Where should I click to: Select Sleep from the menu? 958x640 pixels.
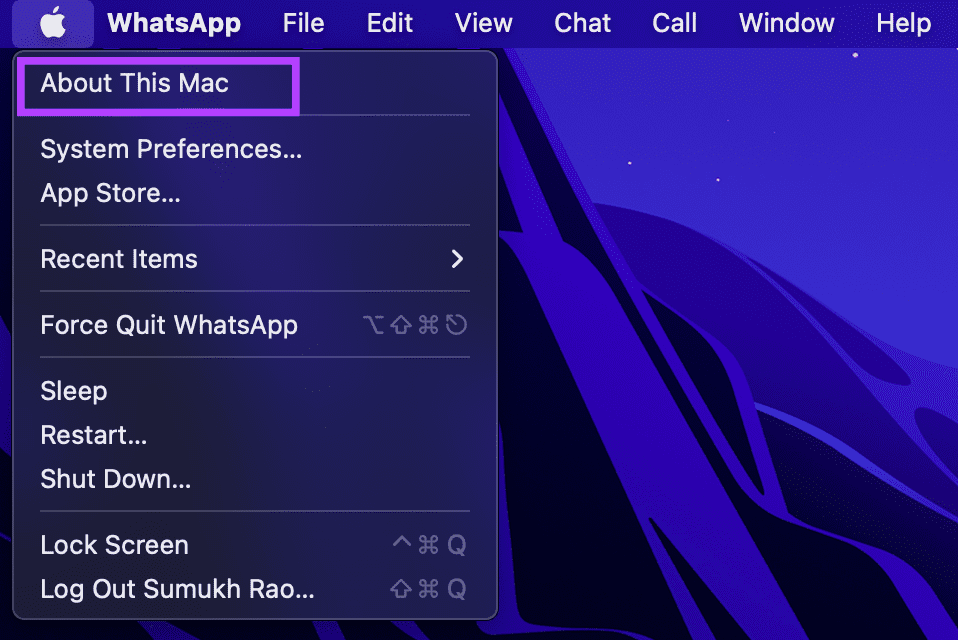255,391
